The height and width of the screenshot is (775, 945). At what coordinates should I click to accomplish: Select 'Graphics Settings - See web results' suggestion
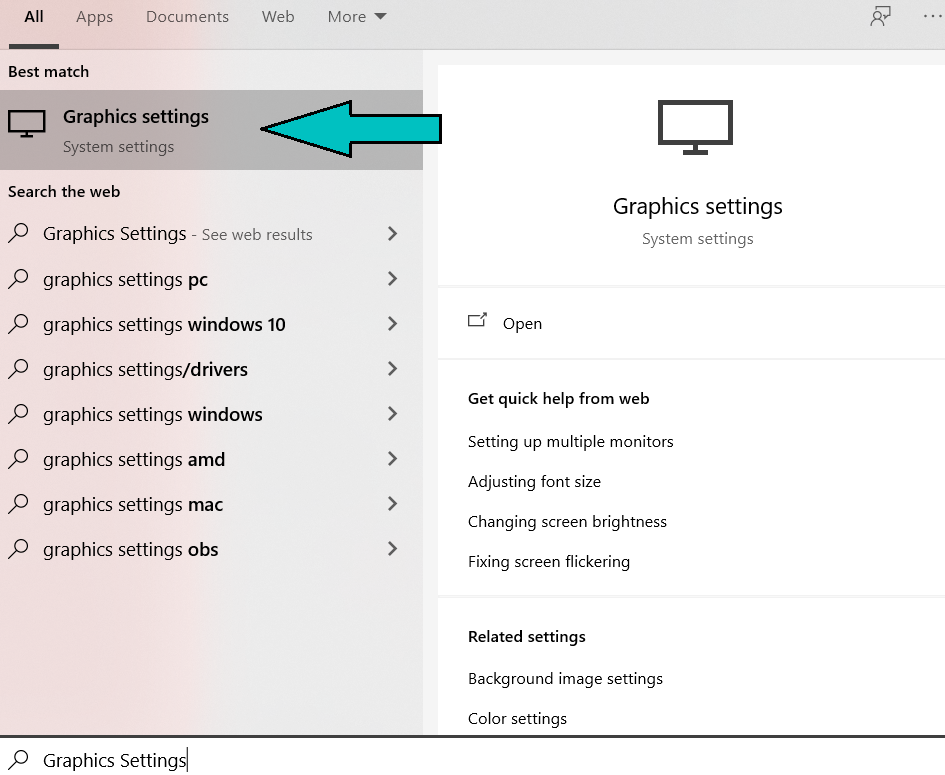pos(211,234)
